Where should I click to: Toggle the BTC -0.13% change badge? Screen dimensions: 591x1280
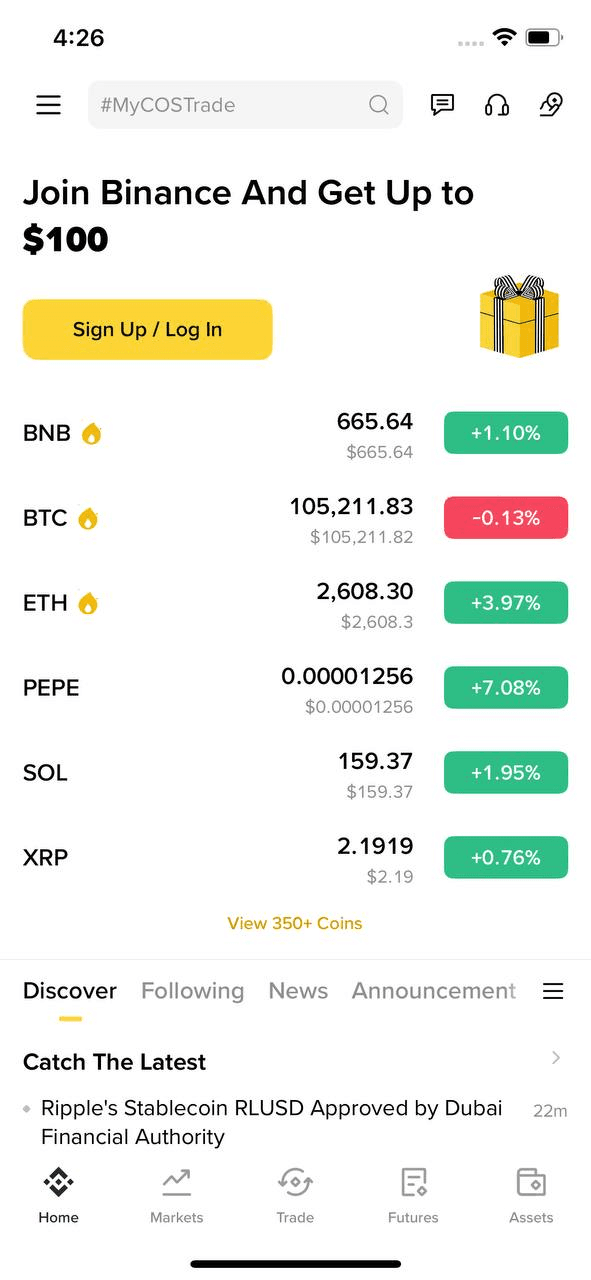point(506,518)
